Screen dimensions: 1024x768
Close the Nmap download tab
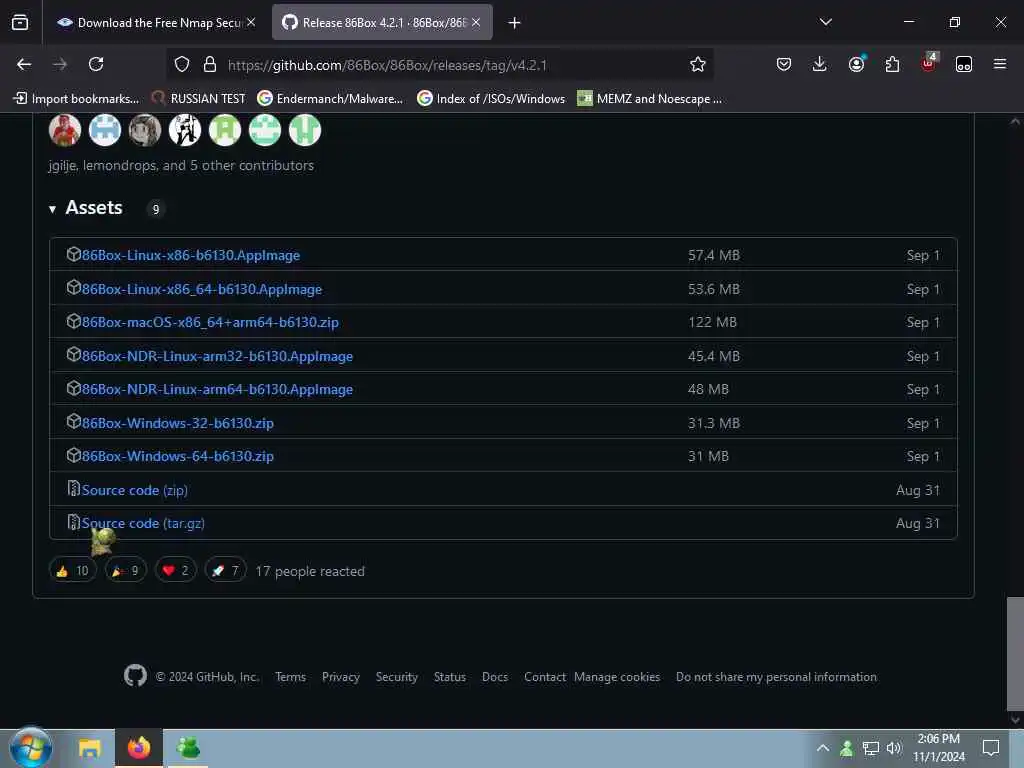point(251,22)
